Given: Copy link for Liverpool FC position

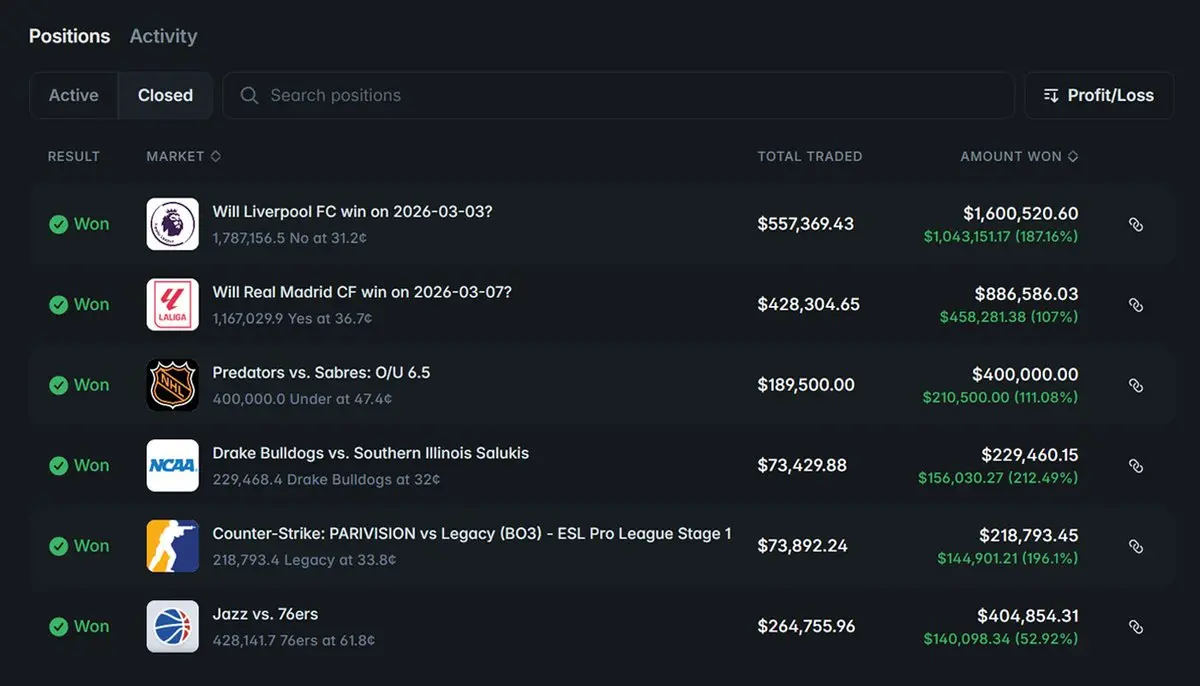Looking at the screenshot, I should 1135,224.
